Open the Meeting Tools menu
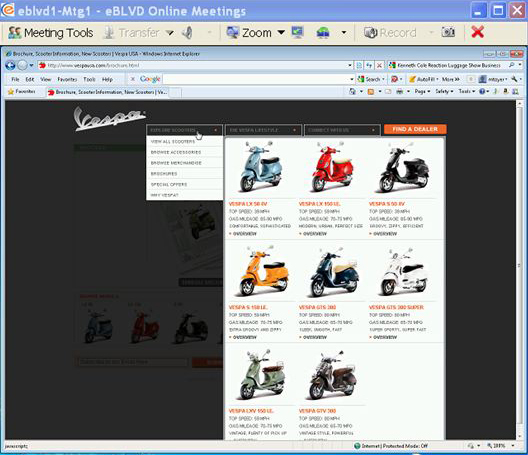This screenshot has height=455, width=528. (x=51, y=33)
